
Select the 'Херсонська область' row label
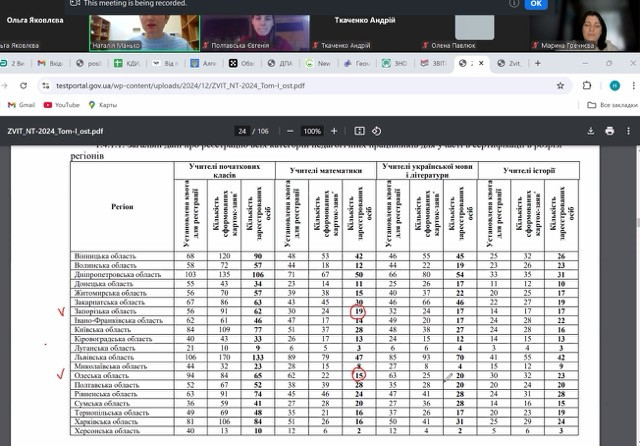coord(107,431)
